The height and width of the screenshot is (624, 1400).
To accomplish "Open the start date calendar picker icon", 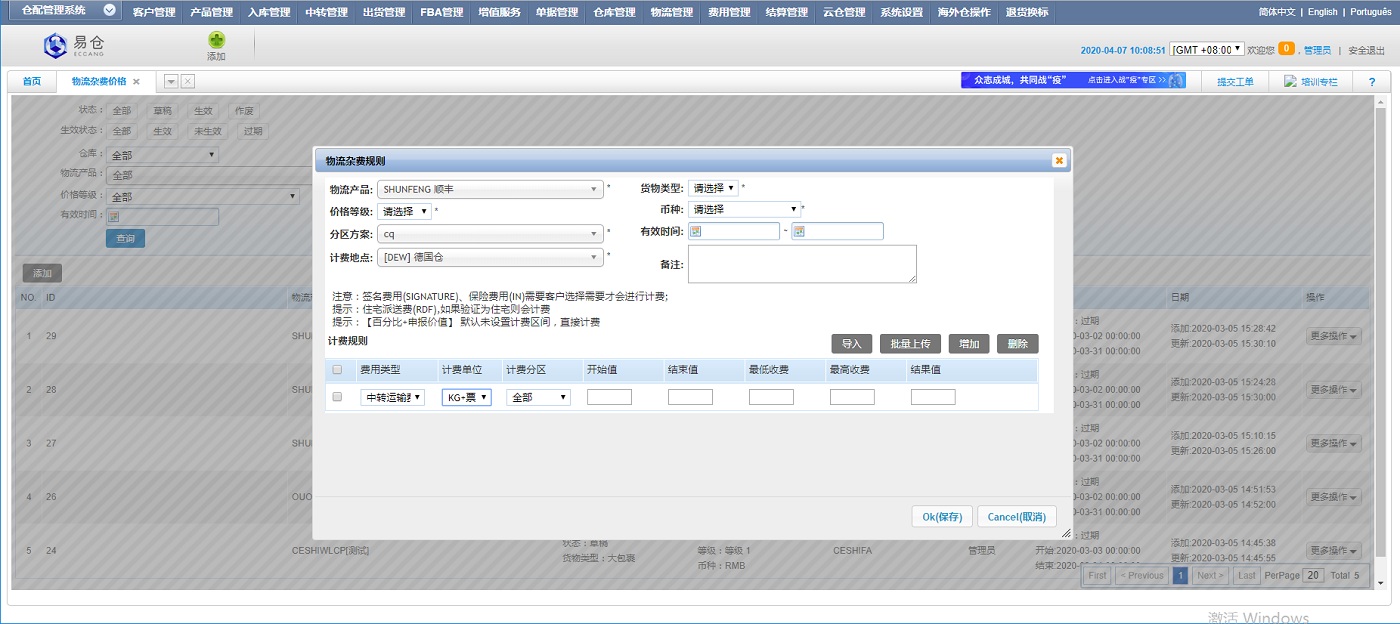I will pyautogui.click(x=696, y=232).
